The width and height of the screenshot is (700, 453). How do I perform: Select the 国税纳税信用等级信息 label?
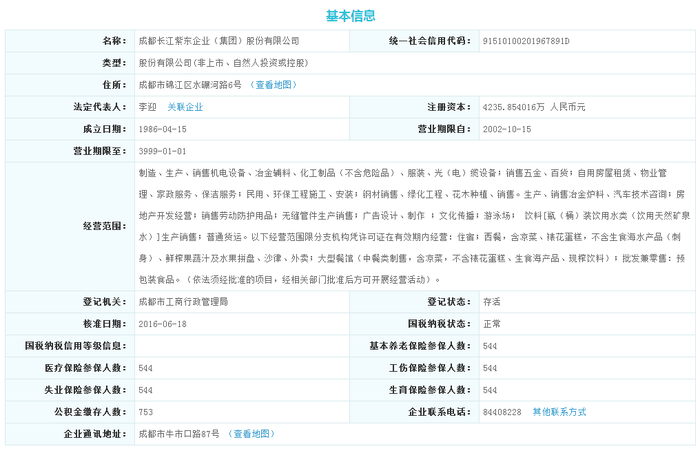pos(76,346)
